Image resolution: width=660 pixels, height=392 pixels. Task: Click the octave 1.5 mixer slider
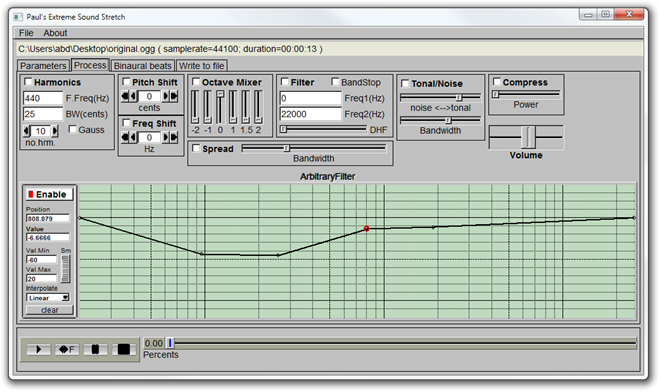click(245, 107)
